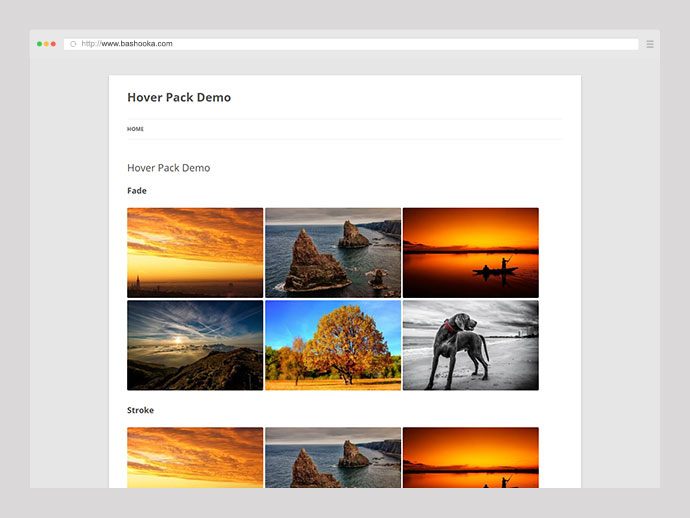The image size is (690, 518).
Task: Open the canoe silhouette thumbnail under Stroke
Action: pos(470,457)
